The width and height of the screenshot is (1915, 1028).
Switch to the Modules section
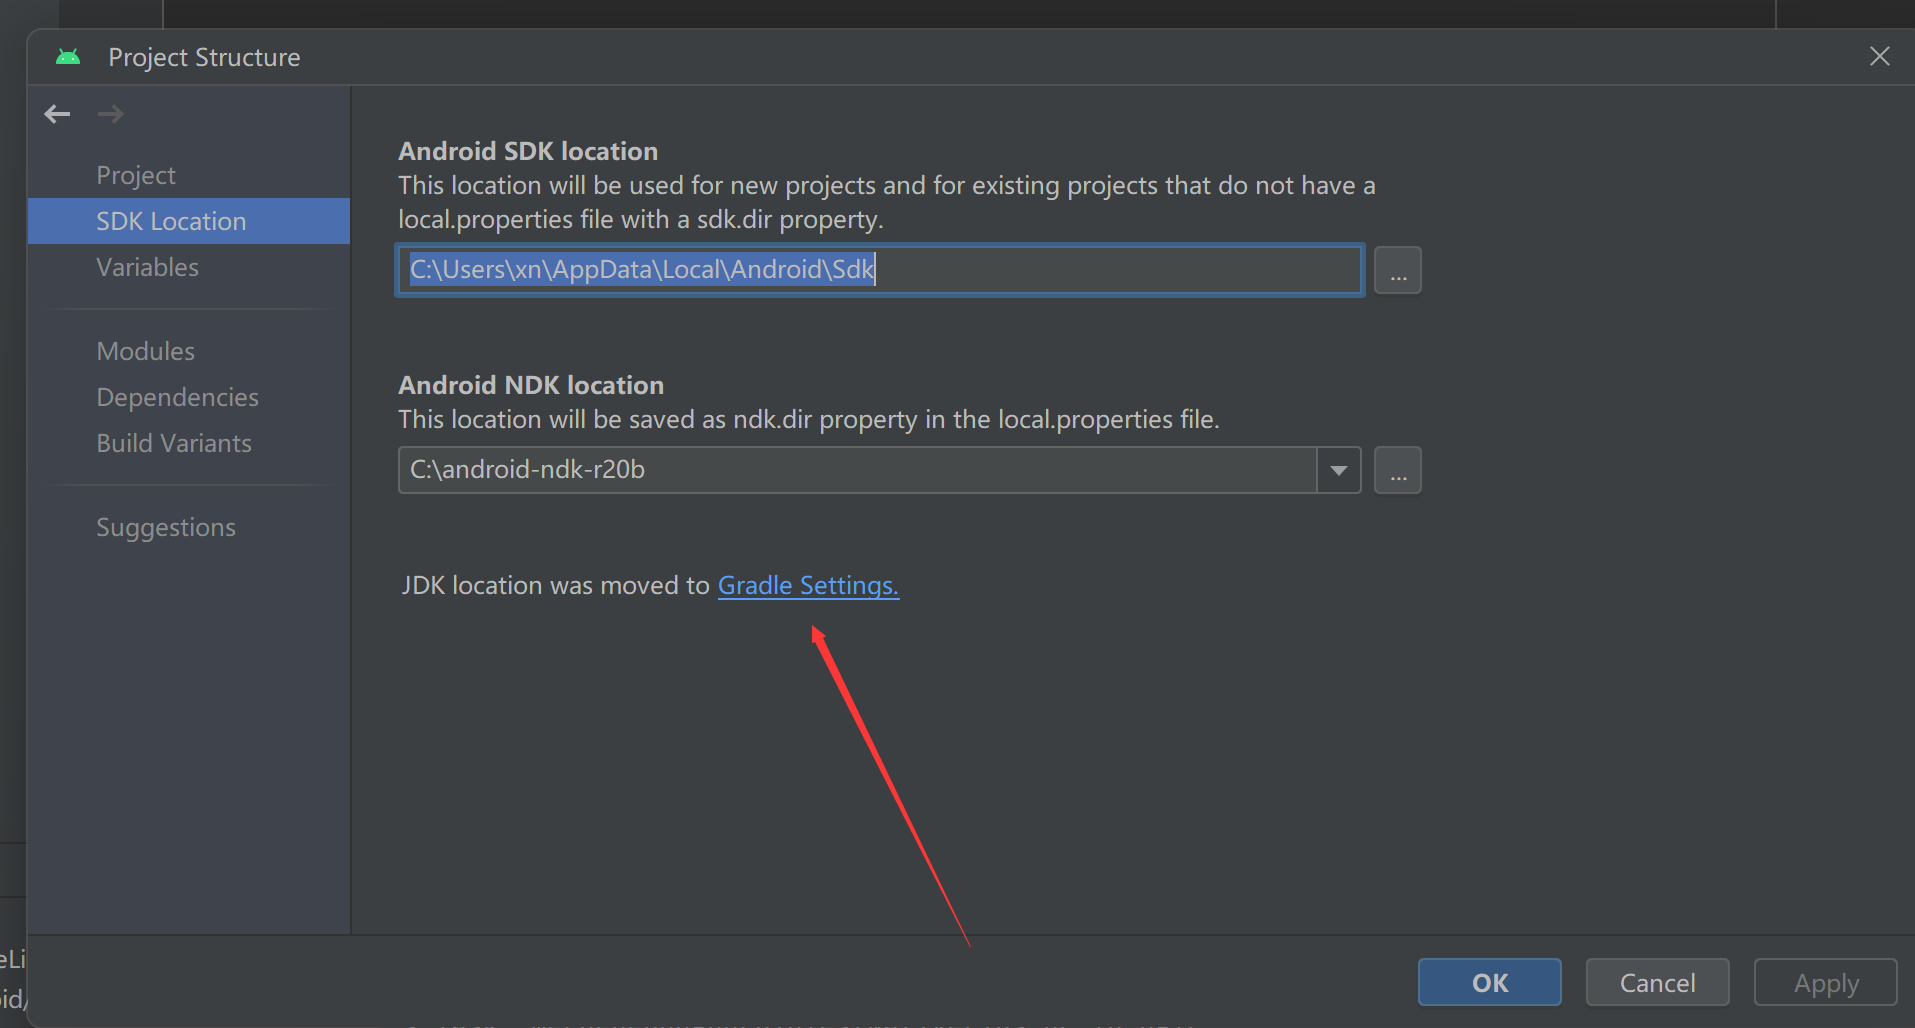click(x=145, y=351)
